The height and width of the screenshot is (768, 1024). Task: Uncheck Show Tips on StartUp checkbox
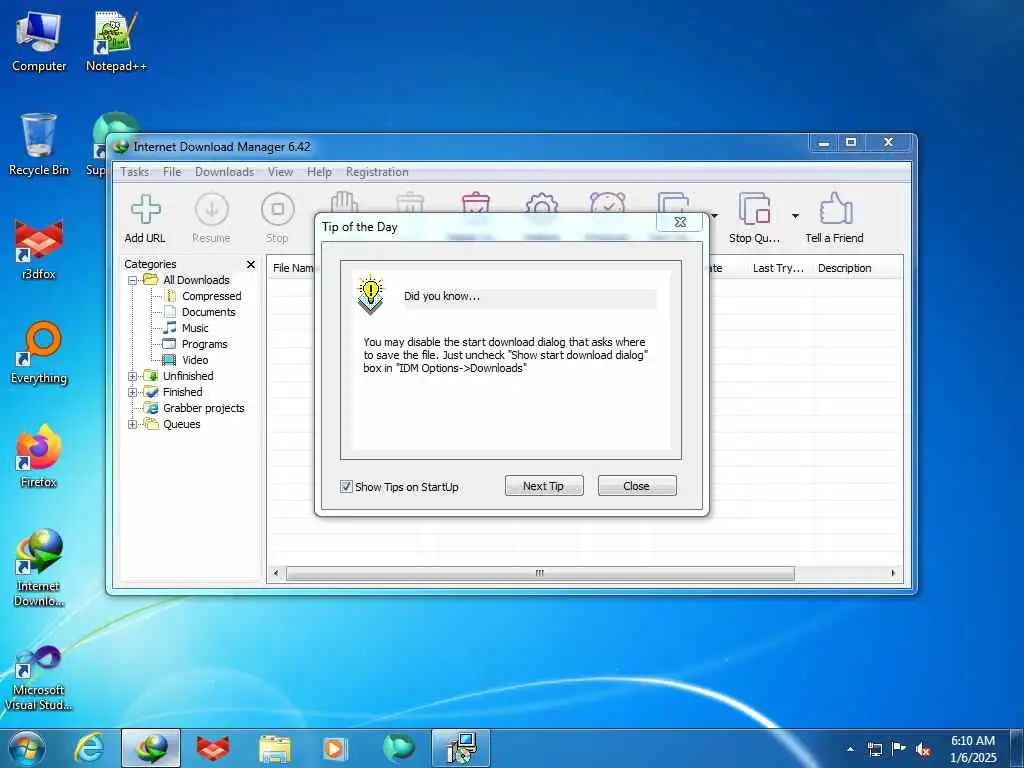(346, 487)
